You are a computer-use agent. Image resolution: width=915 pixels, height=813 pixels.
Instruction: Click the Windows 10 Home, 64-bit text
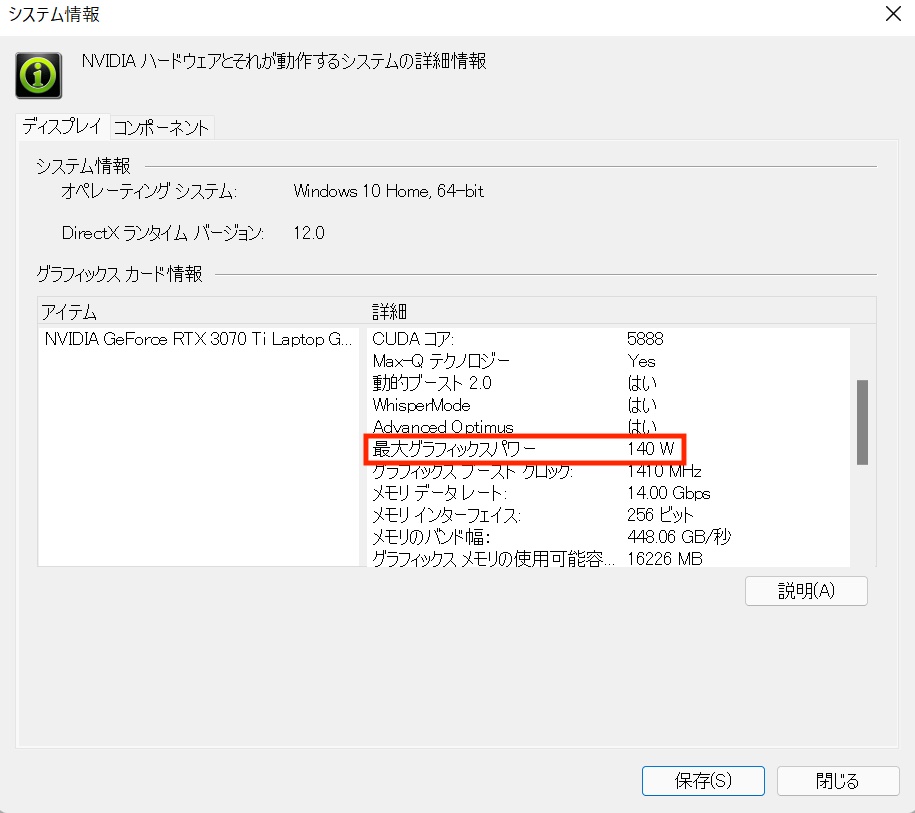pos(389,191)
